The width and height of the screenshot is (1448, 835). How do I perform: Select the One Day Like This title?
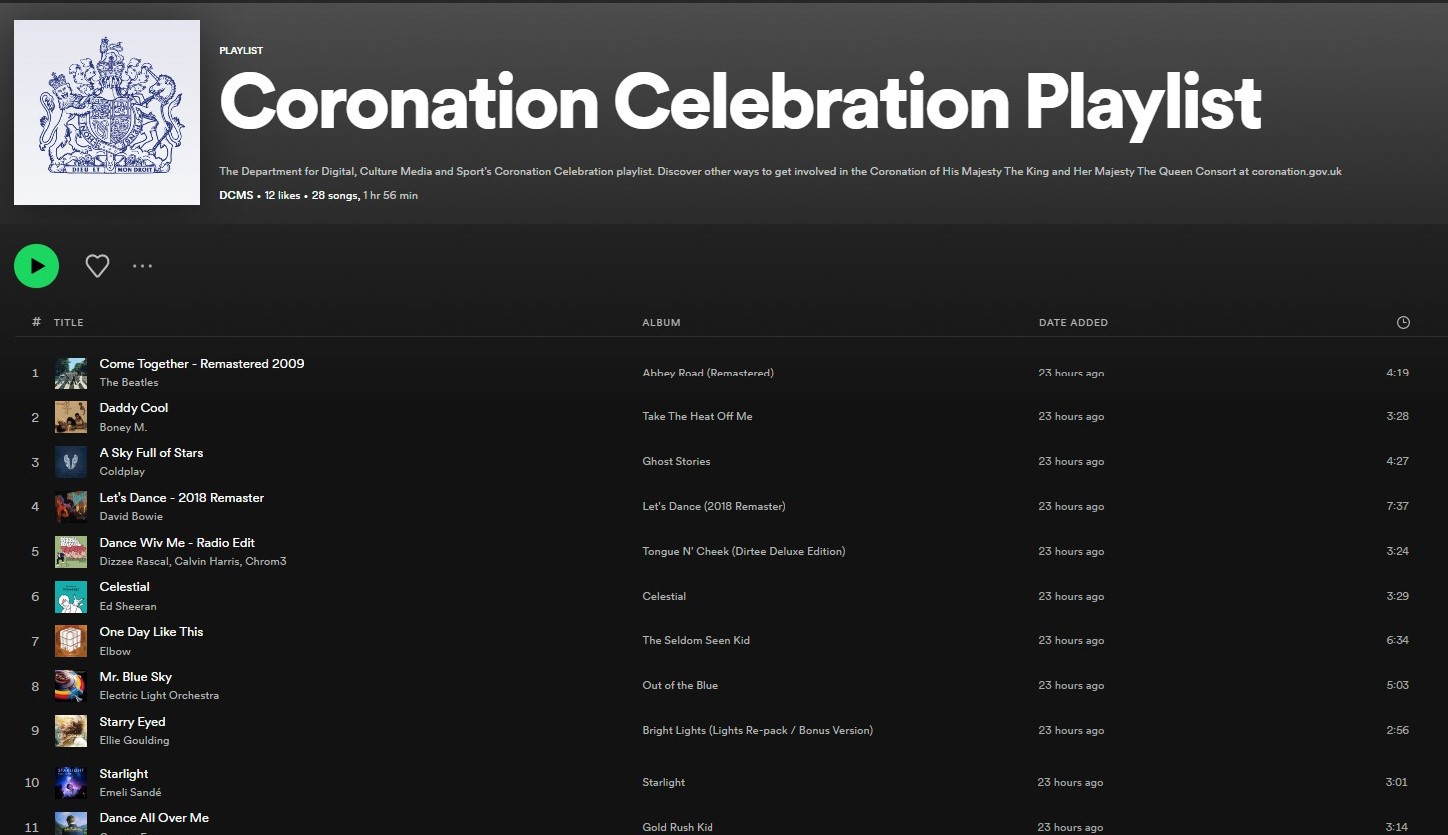151,632
